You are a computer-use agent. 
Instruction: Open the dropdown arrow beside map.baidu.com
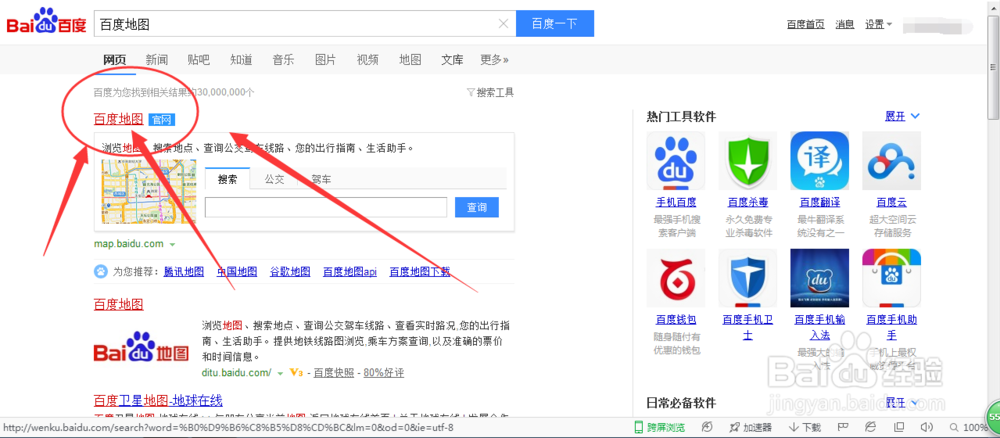[x=172, y=244]
